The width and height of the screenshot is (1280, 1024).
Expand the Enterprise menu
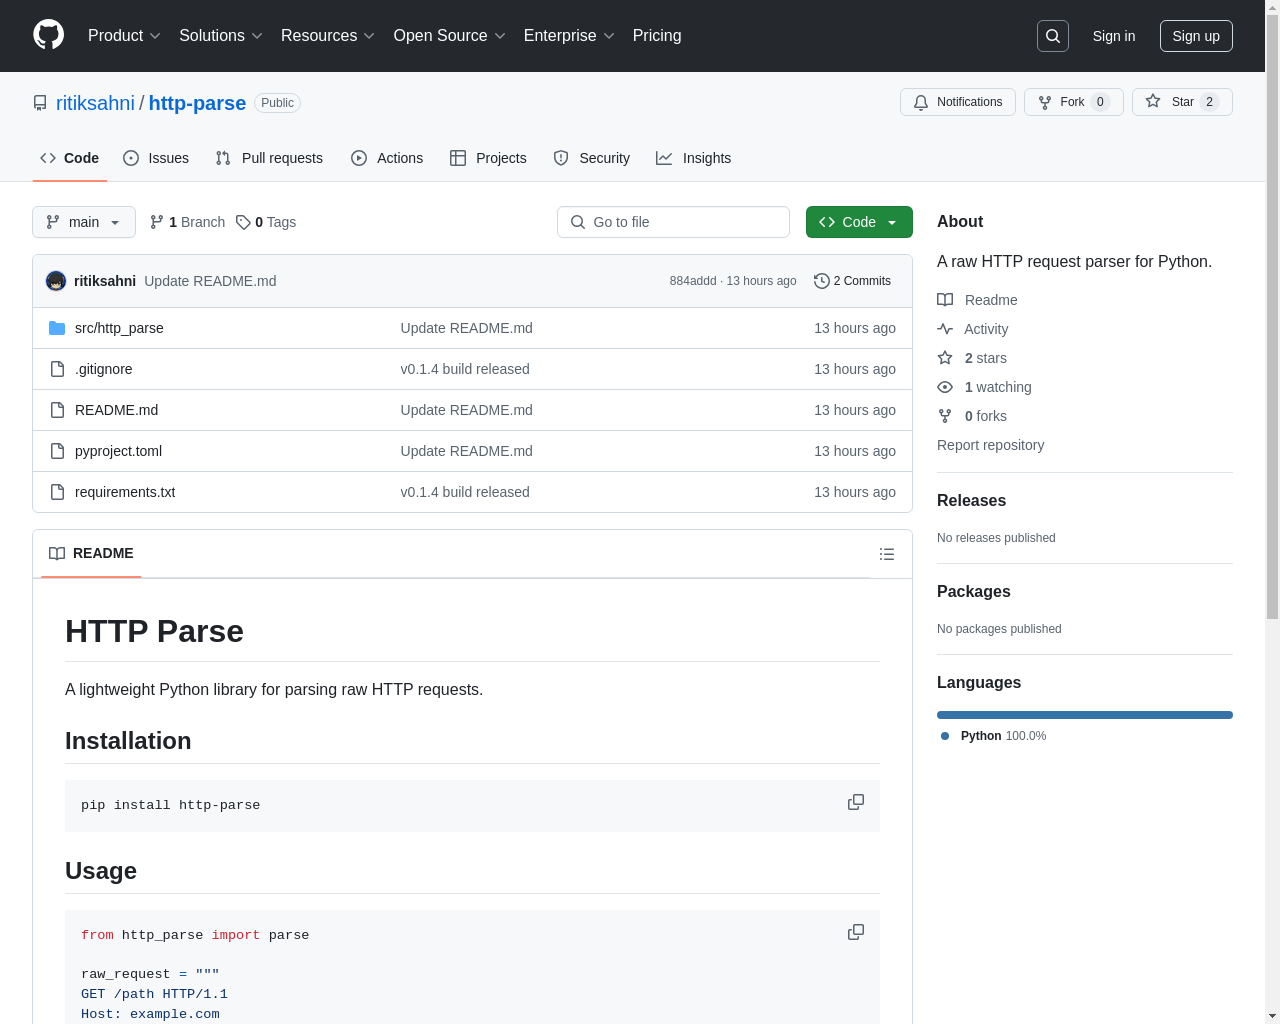pos(569,36)
